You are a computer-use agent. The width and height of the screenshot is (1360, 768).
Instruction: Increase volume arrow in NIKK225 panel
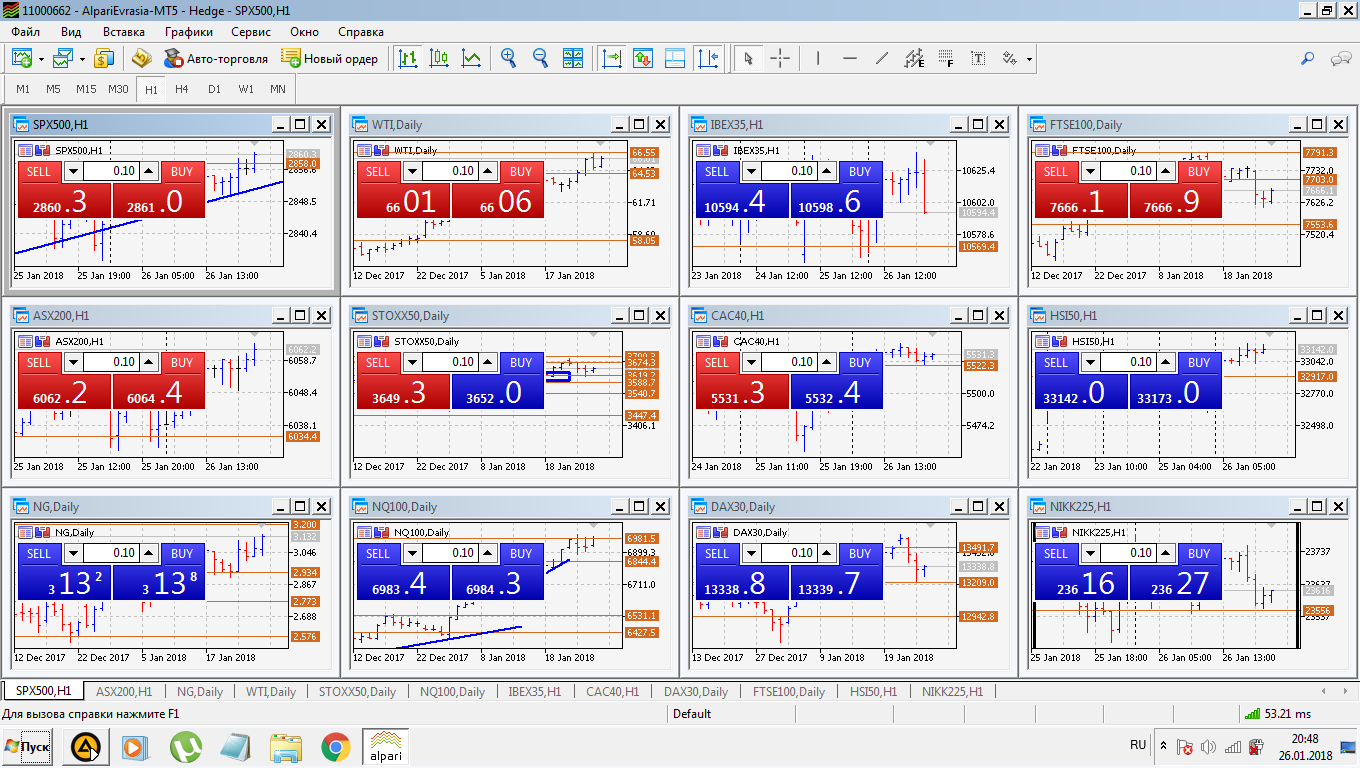click(1167, 553)
